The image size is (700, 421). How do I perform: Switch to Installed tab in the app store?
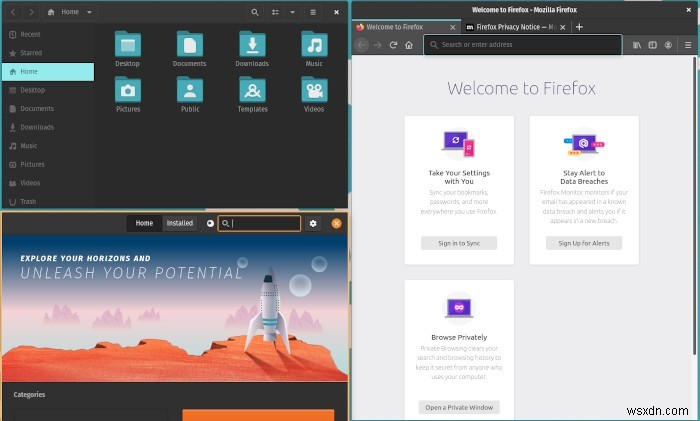(180, 223)
